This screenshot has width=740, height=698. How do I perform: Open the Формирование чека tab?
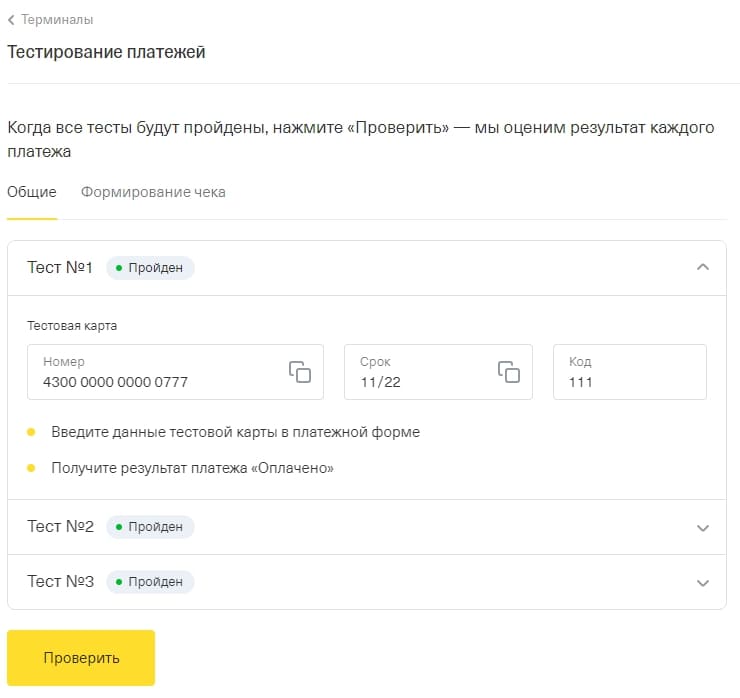coord(153,192)
